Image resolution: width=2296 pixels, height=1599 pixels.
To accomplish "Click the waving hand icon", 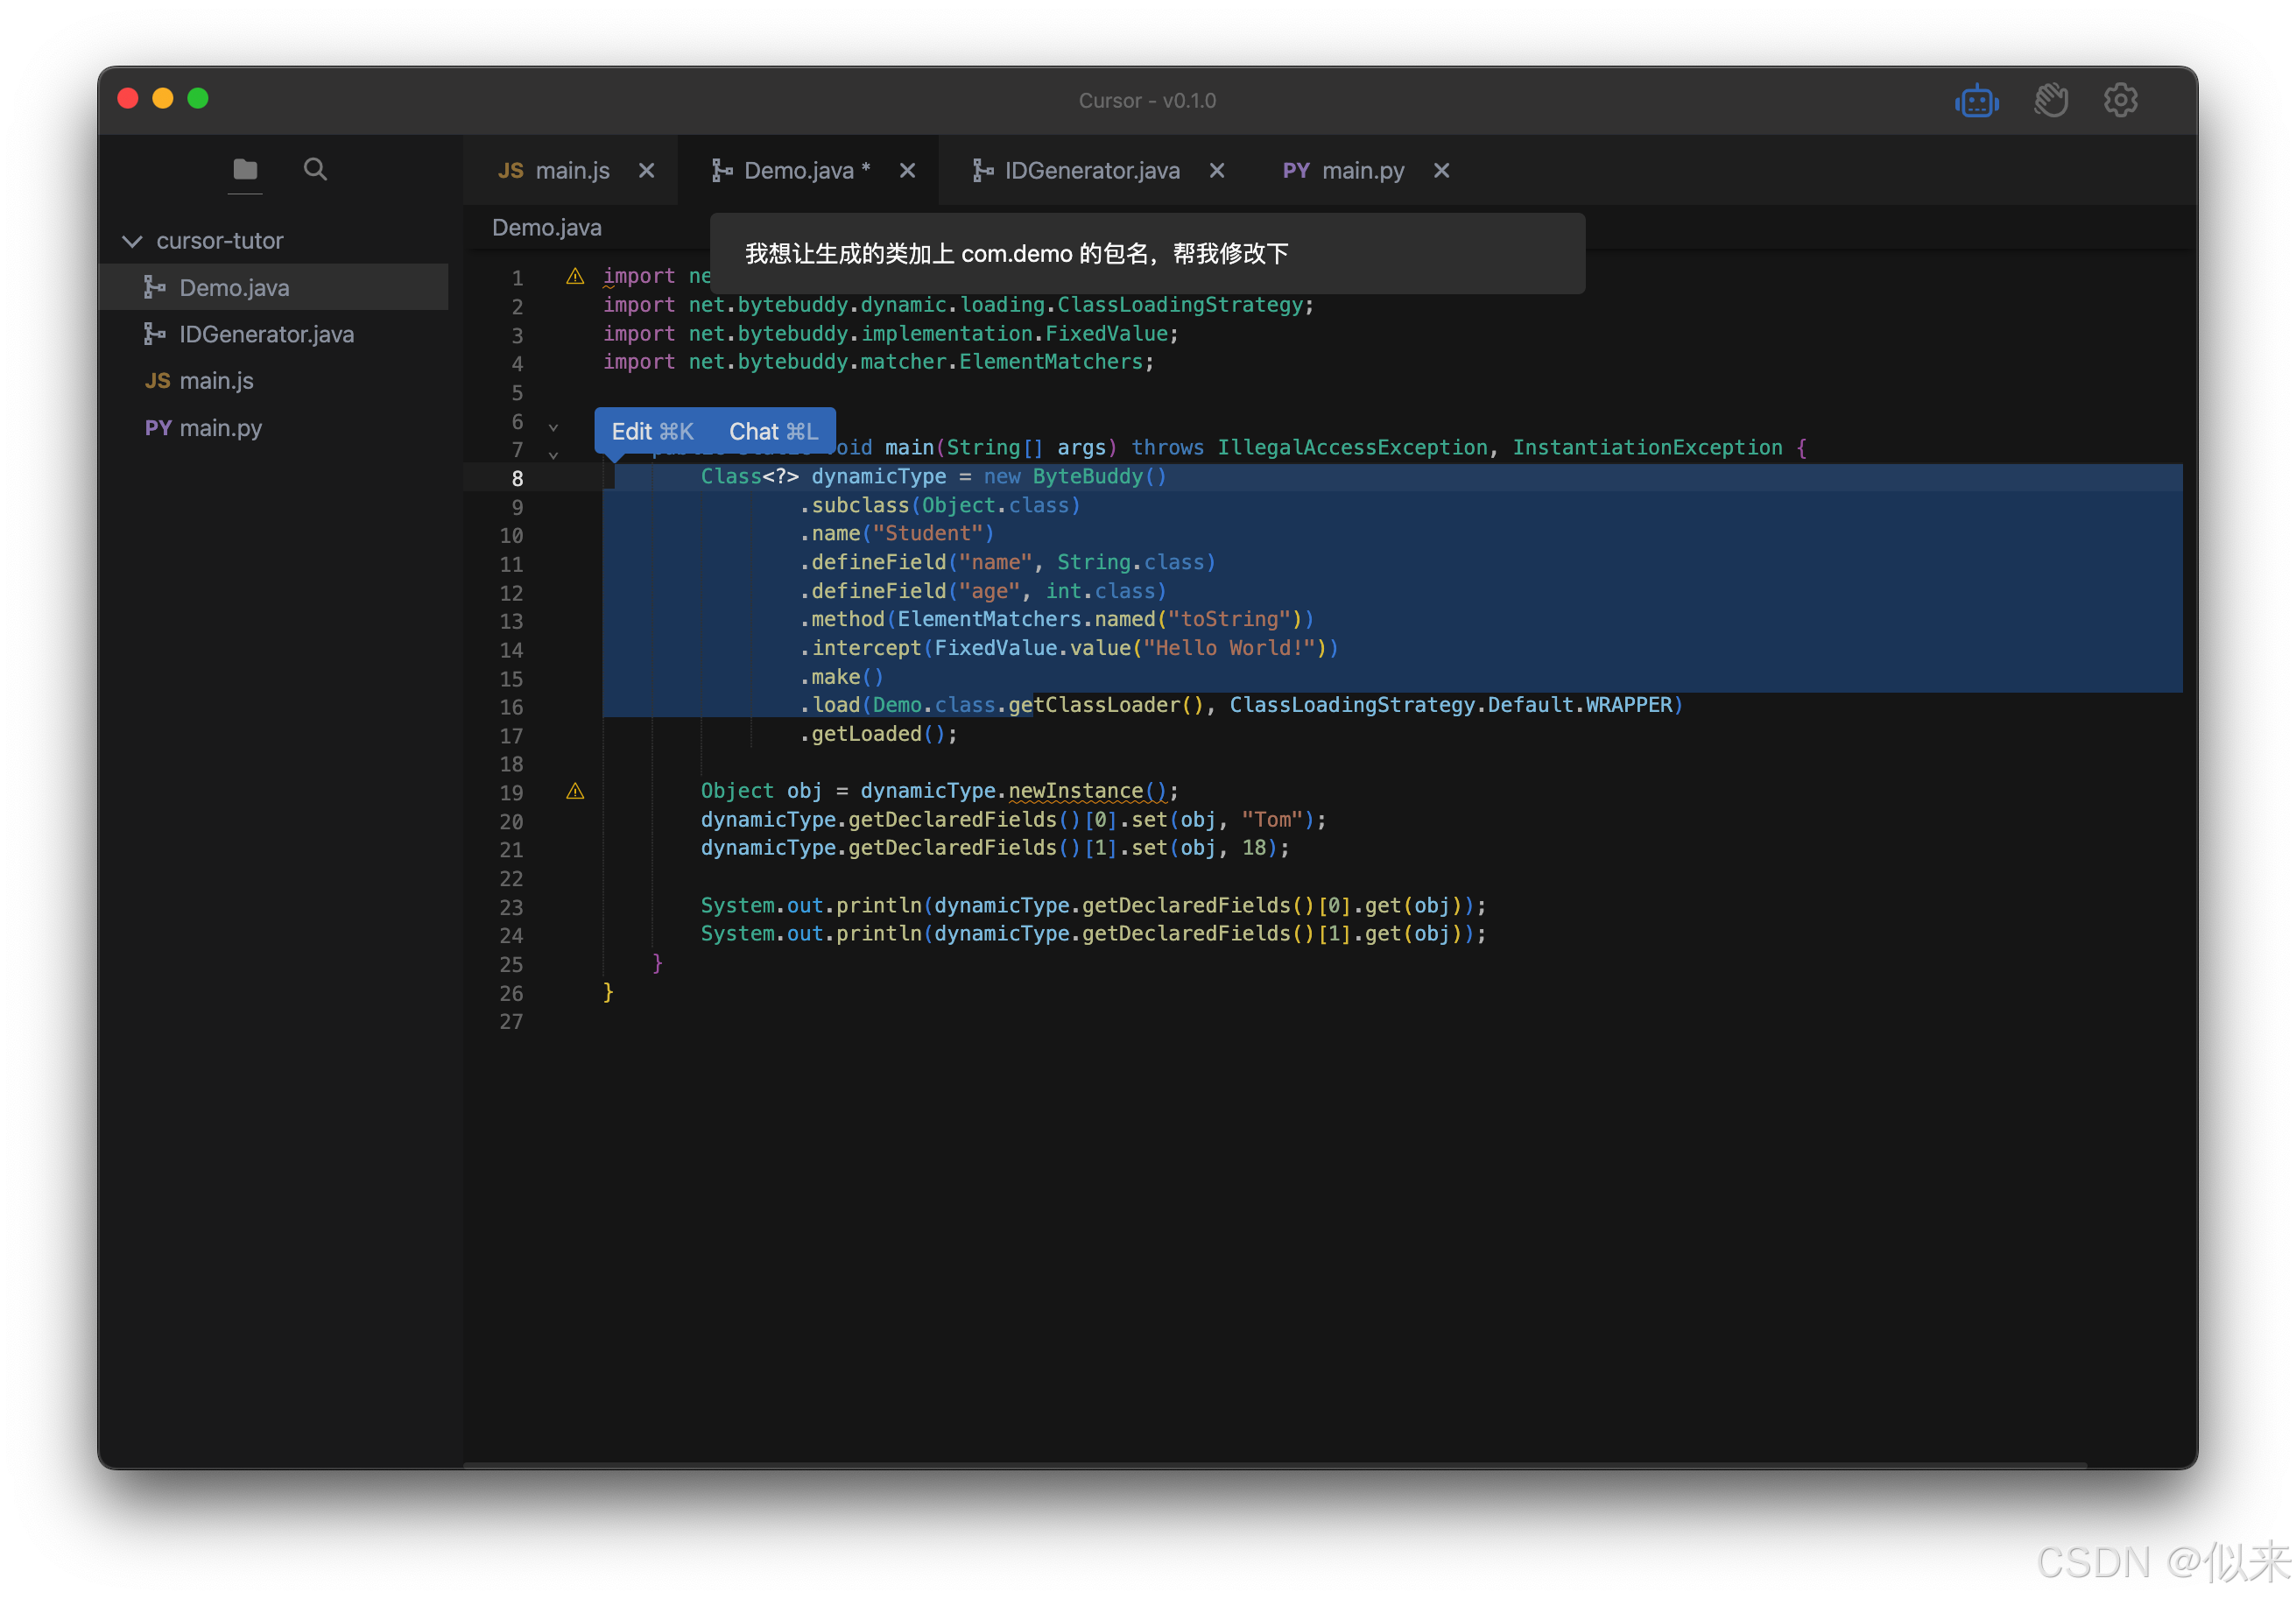I will tap(2050, 101).
